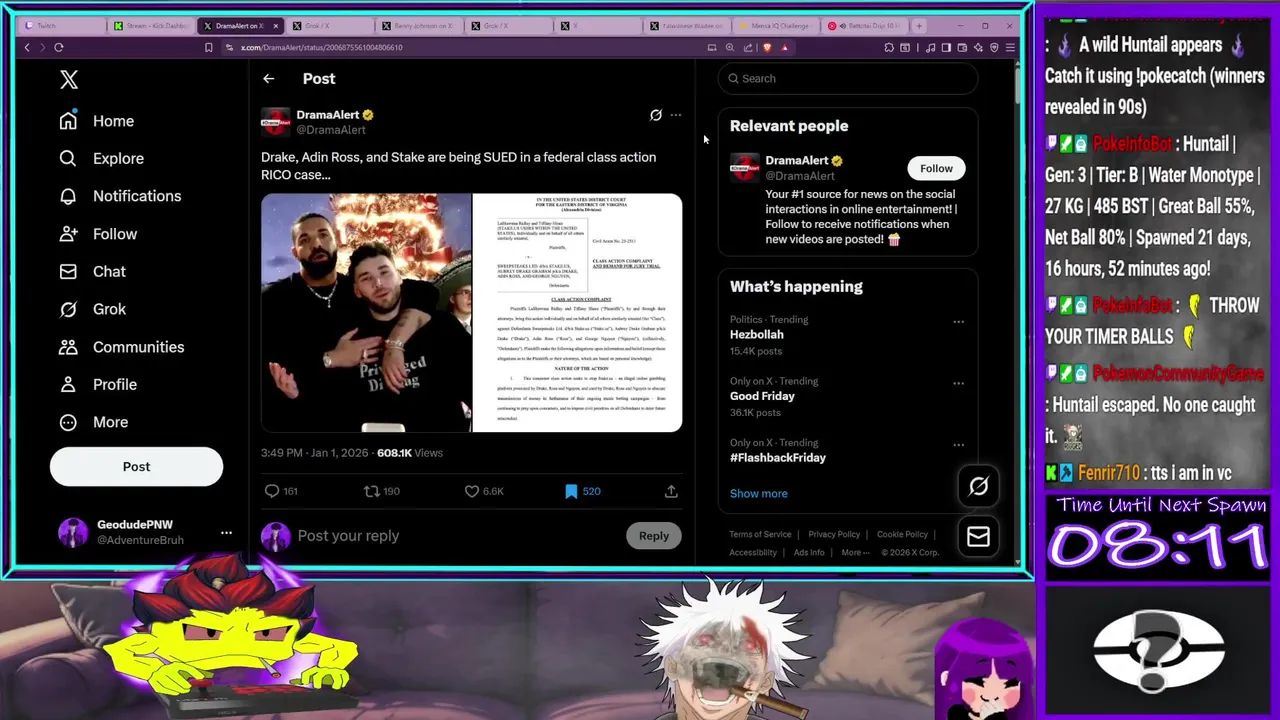Open Privacy Policy footer link
The height and width of the screenshot is (720, 1280).
coord(834,534)
